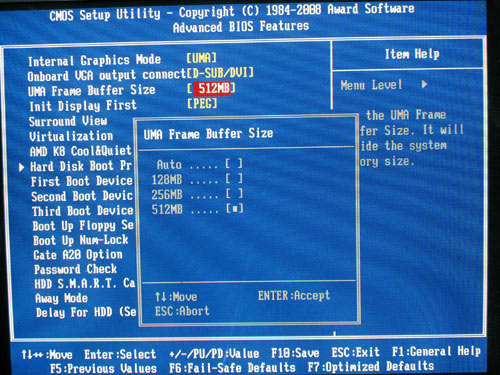Click the highlighted 512MB value field
Viewport: 500px width, 375px height.
tap(211, 89)
